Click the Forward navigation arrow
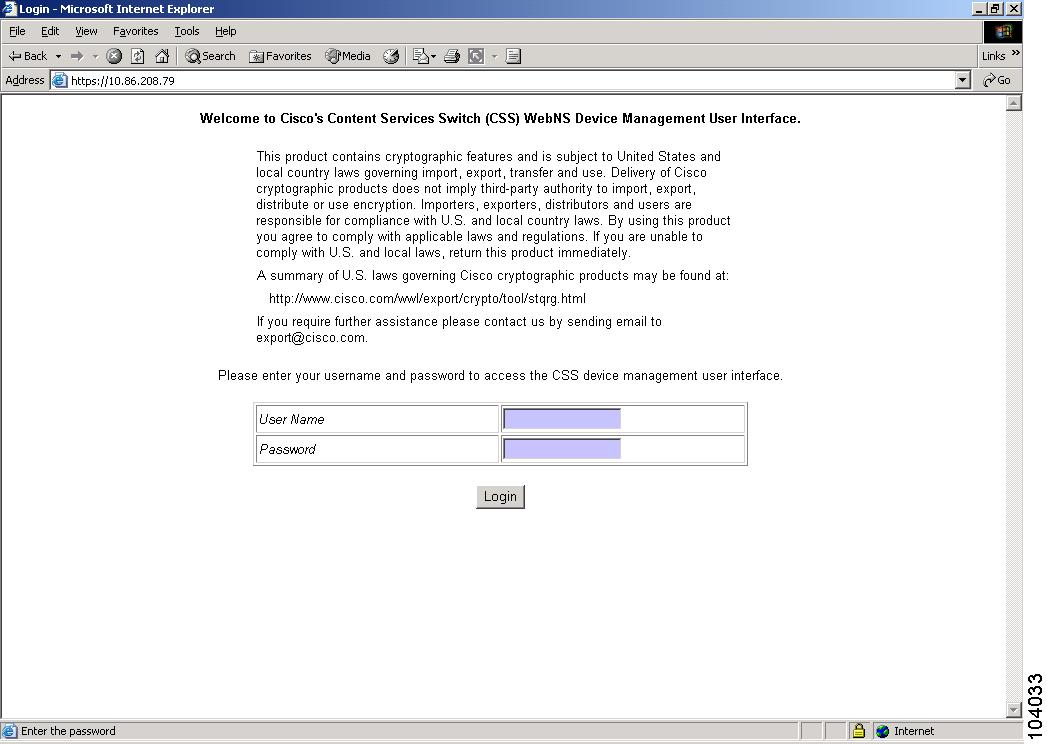This screenshot has width=1047, height=744. click(x=77, y=56)
